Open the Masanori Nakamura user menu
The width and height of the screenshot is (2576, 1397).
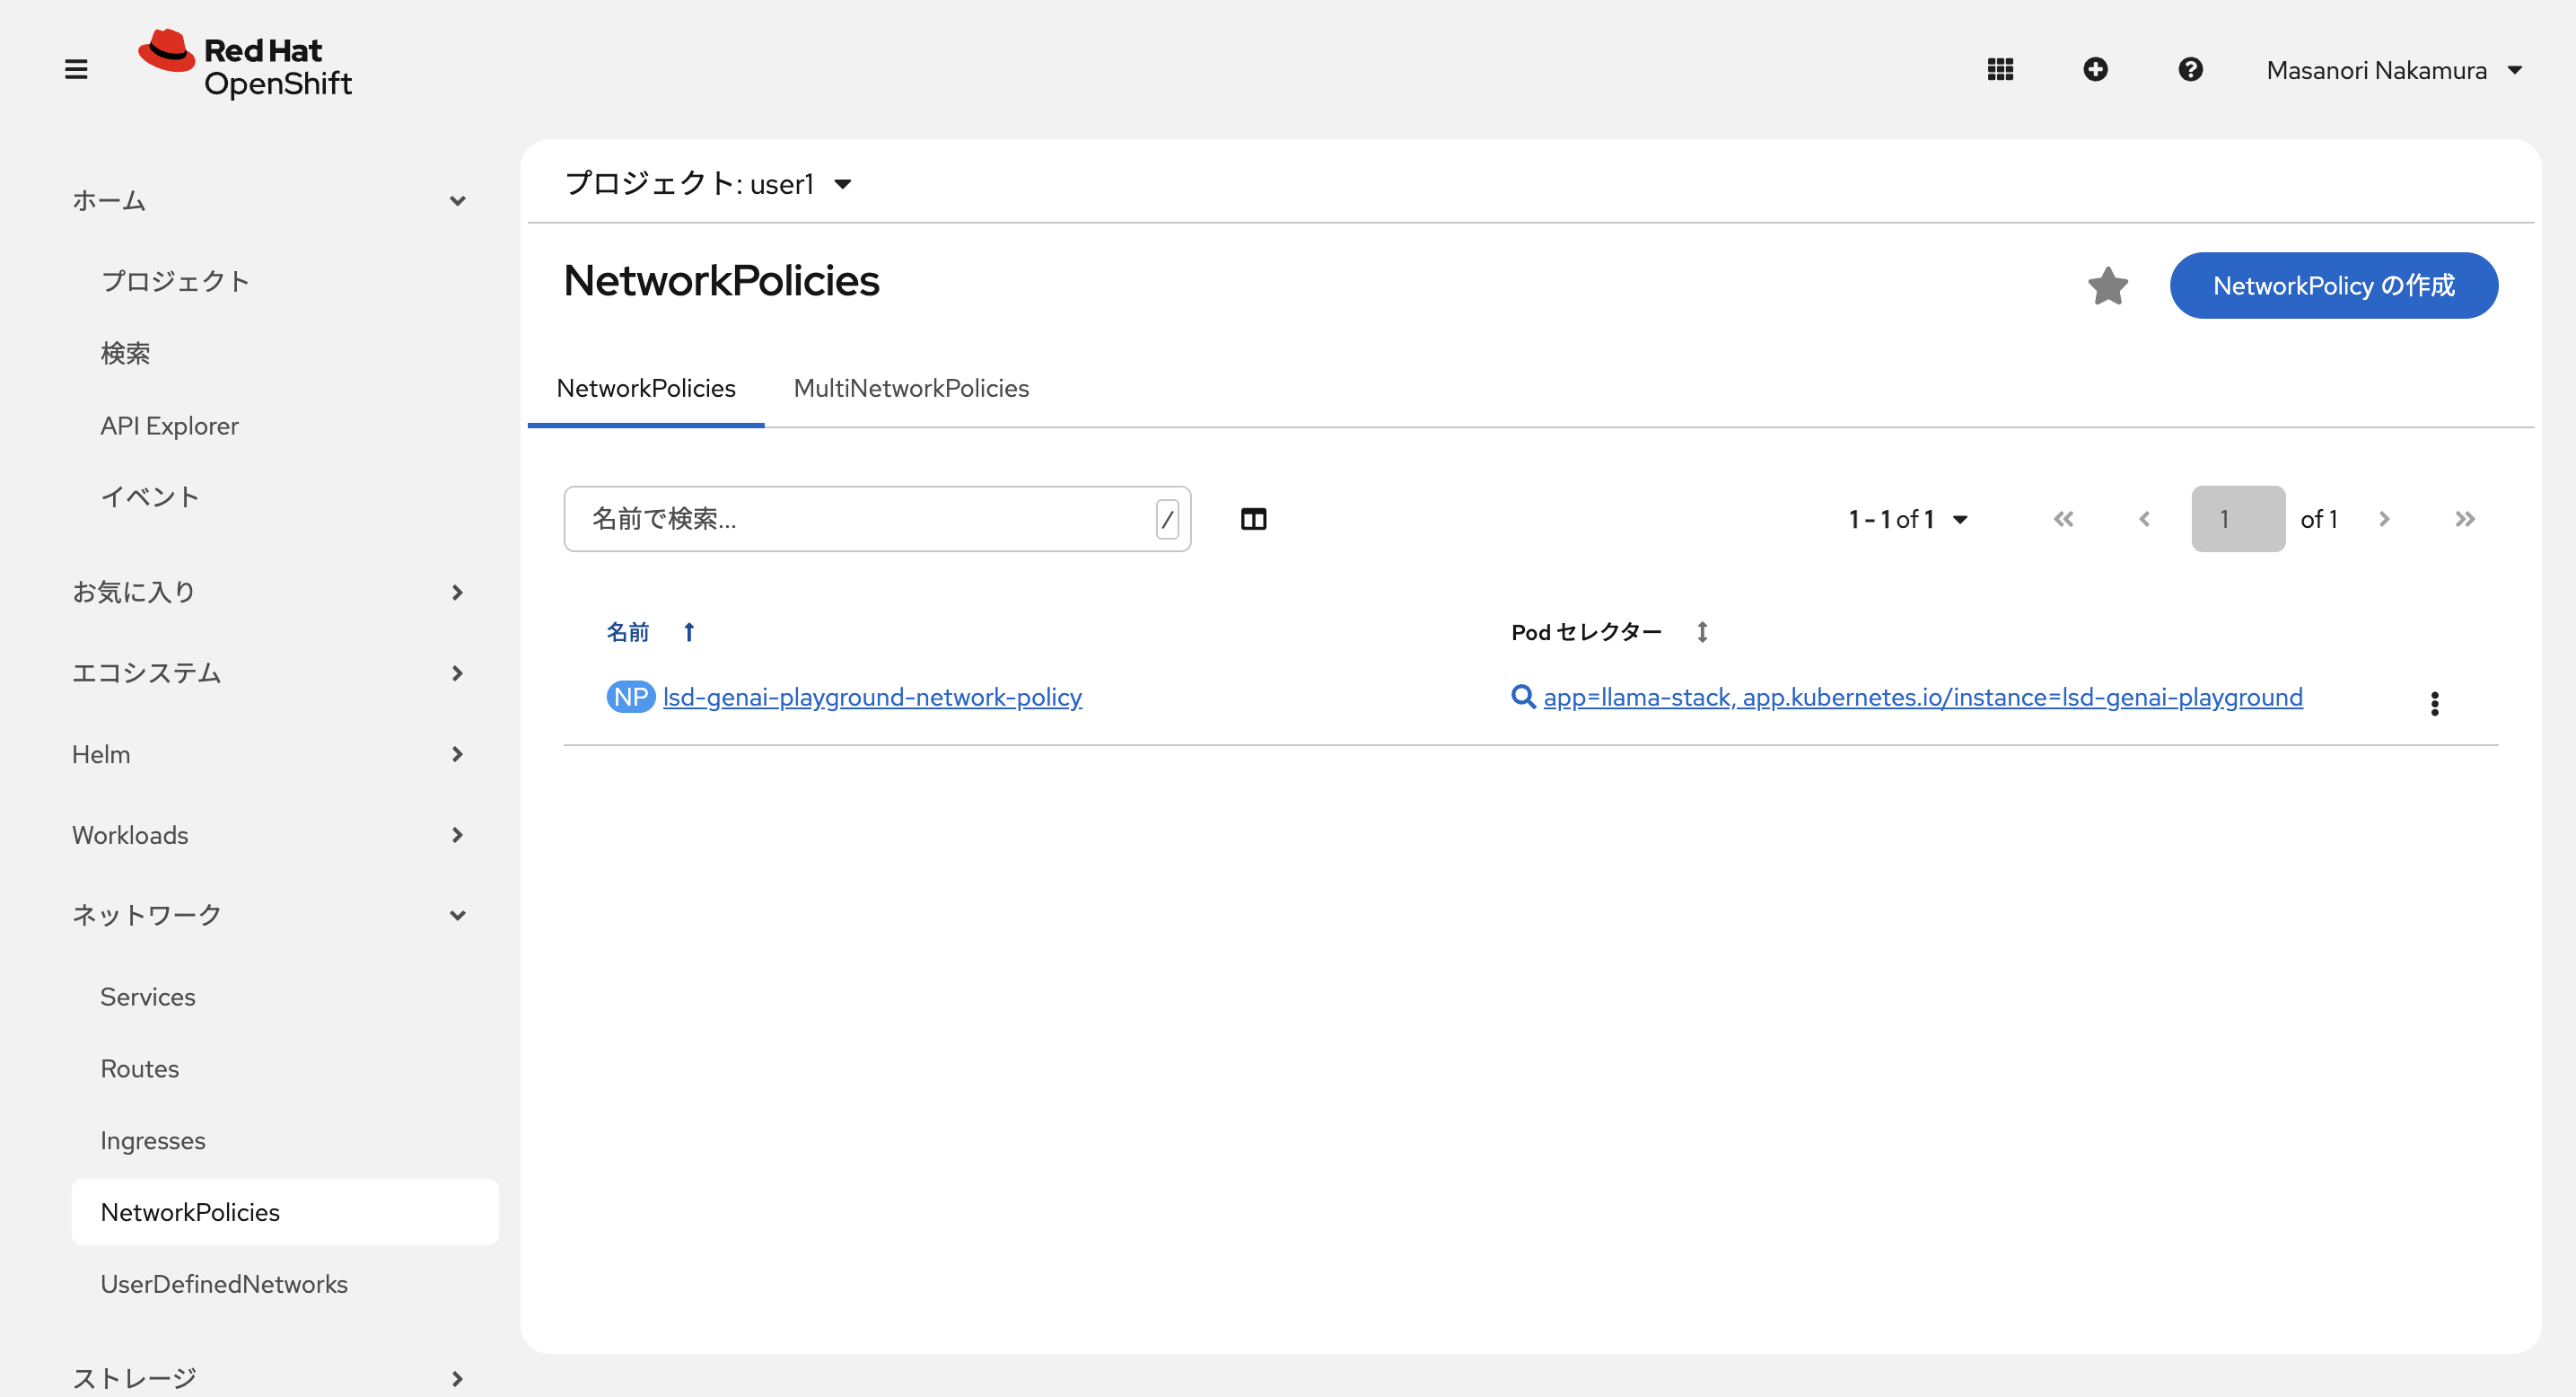(2393, 70)
